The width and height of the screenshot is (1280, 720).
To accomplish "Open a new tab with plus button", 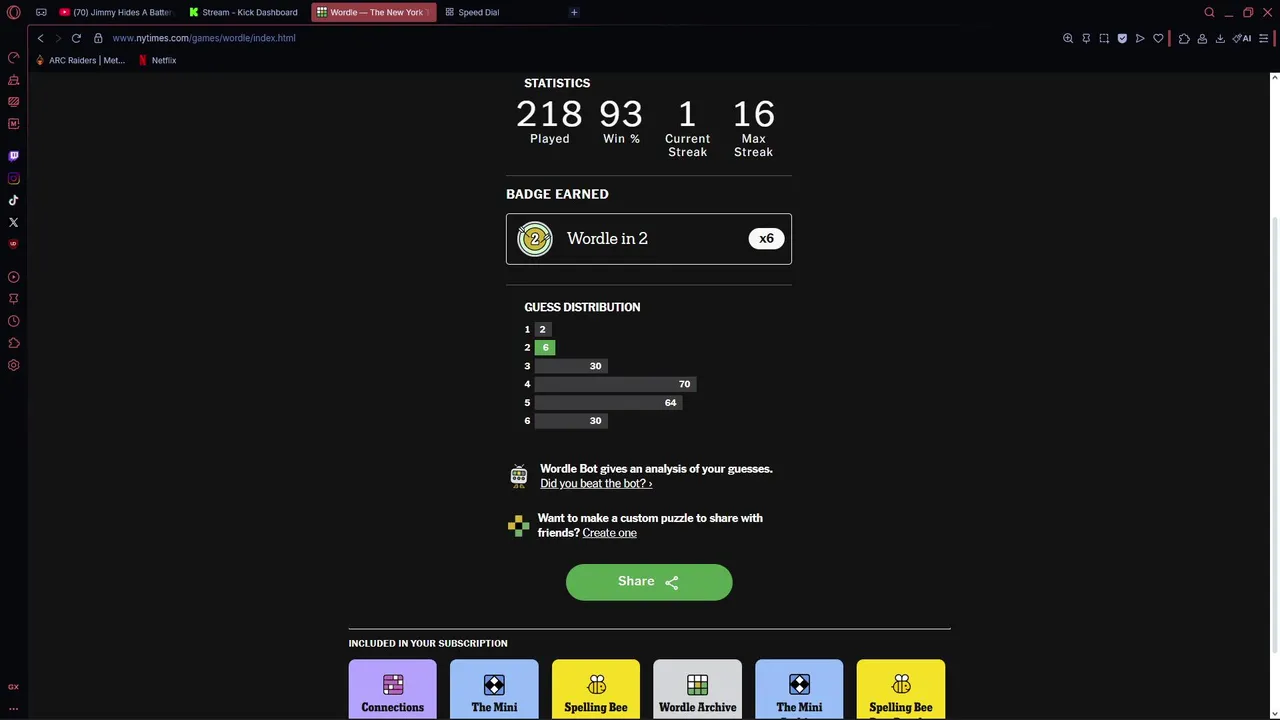I will [x=574, y=12].
